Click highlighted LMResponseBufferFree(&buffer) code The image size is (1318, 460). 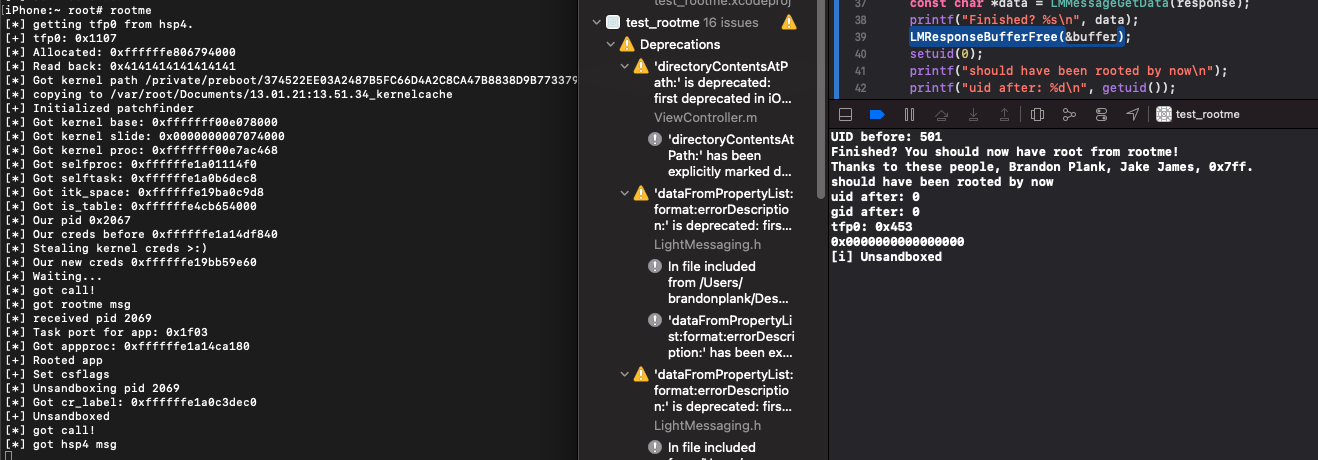click(x=1018, y=36)
